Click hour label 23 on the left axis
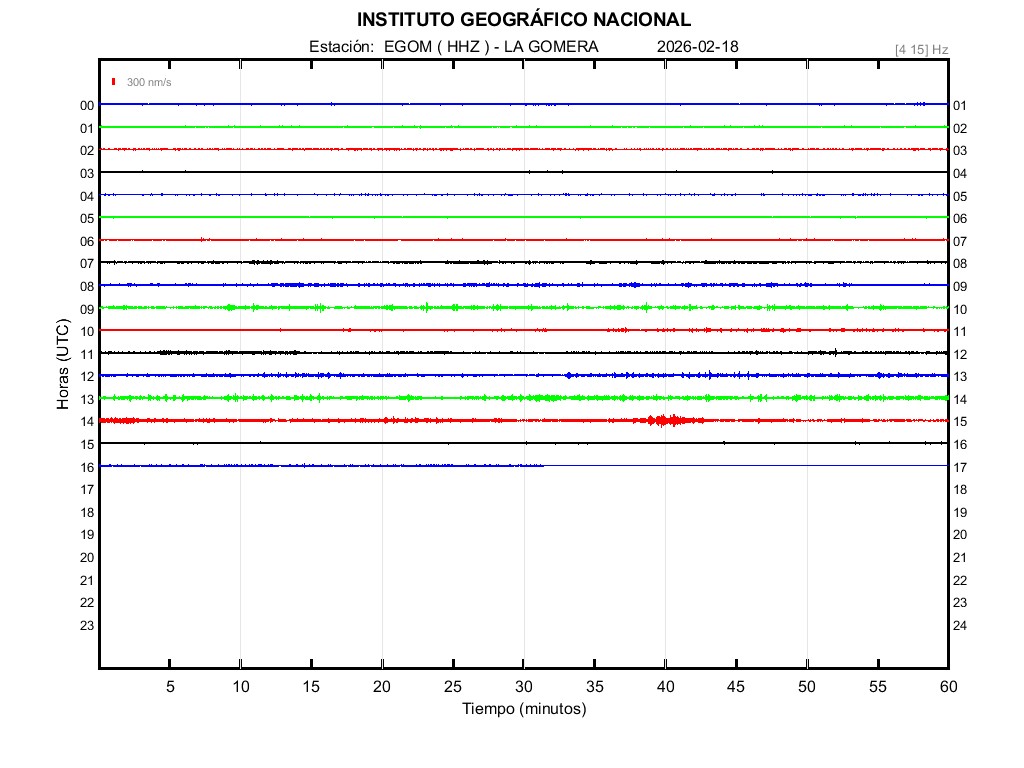 click(x=87, y=626)
